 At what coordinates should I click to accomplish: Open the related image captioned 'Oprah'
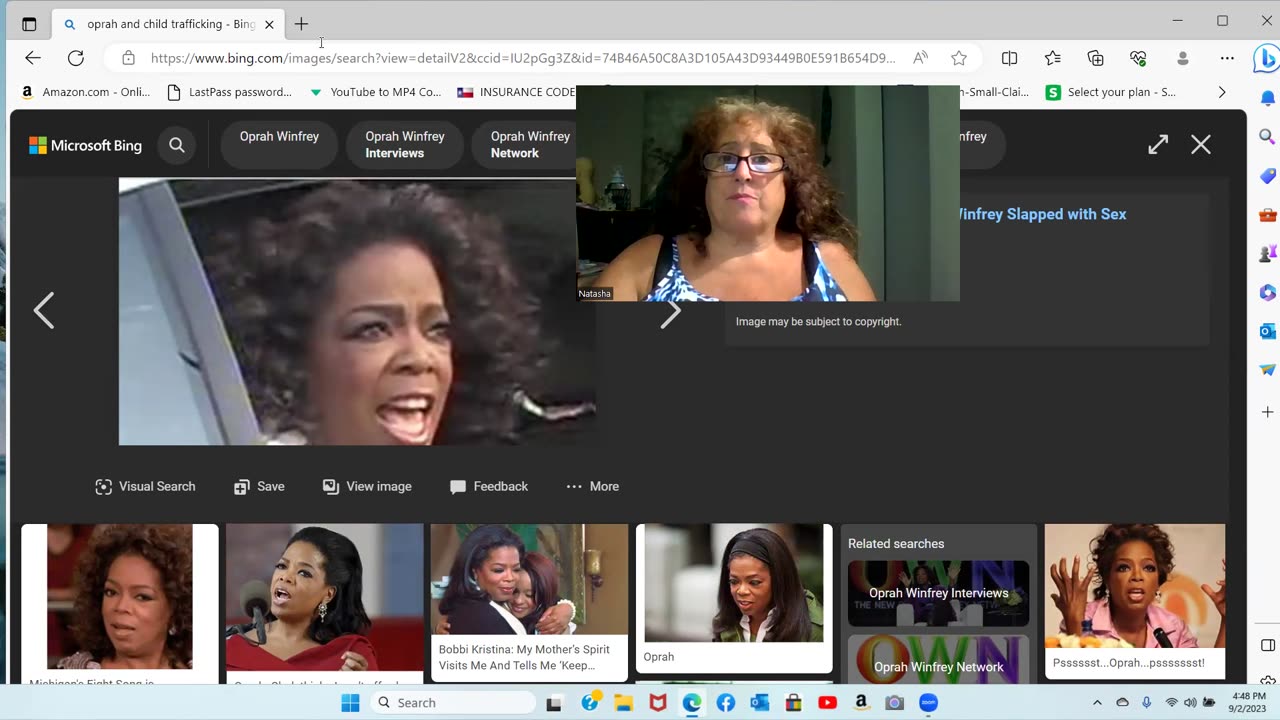pyautogui.click(x=734, y=598)
